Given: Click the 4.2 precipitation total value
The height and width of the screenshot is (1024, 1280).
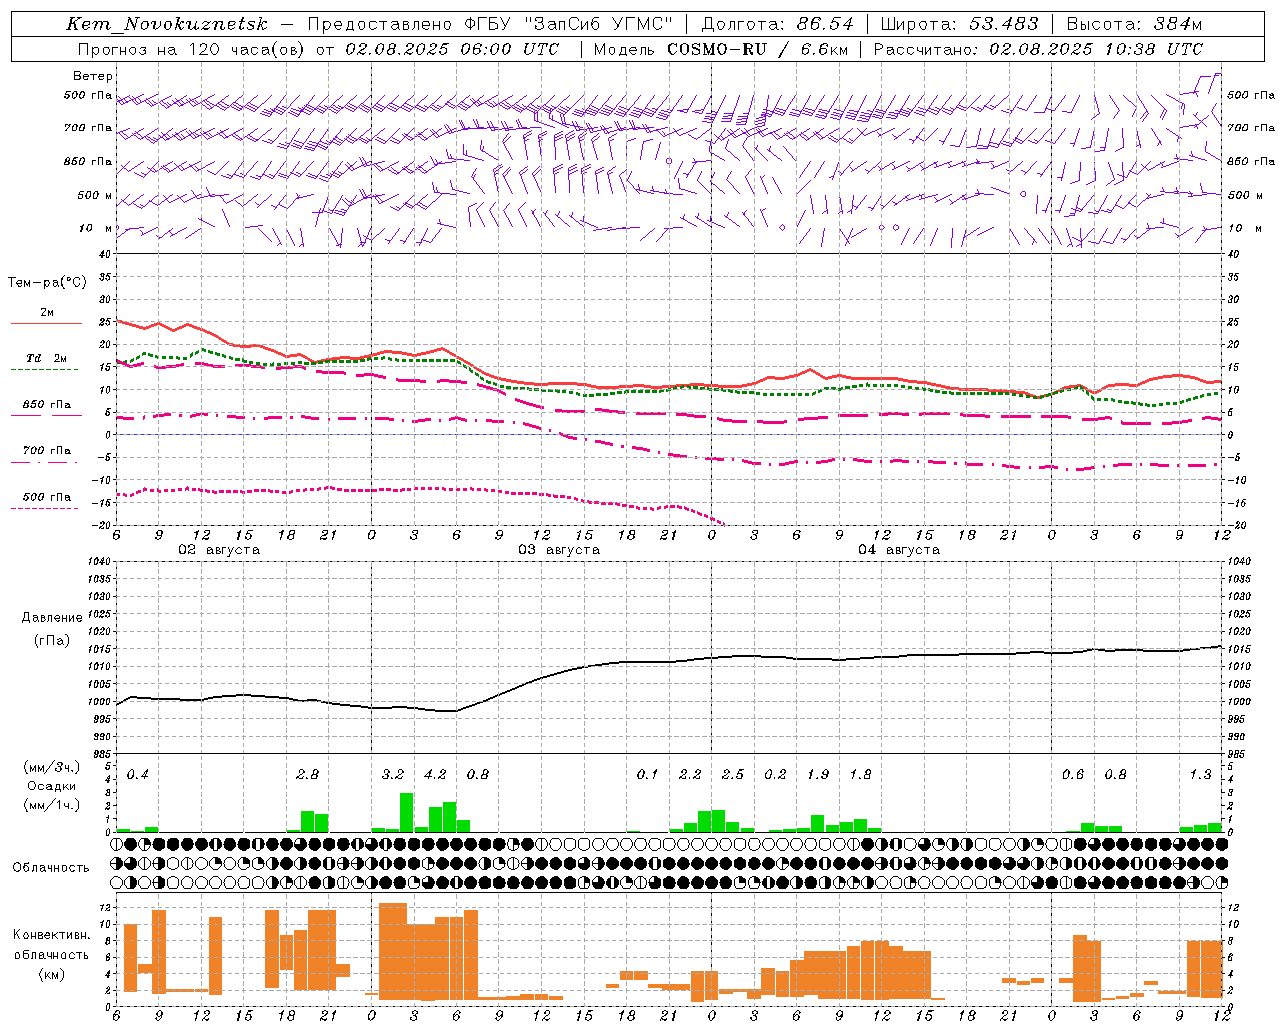Looking at the screenshot, I should click(435, 775).
